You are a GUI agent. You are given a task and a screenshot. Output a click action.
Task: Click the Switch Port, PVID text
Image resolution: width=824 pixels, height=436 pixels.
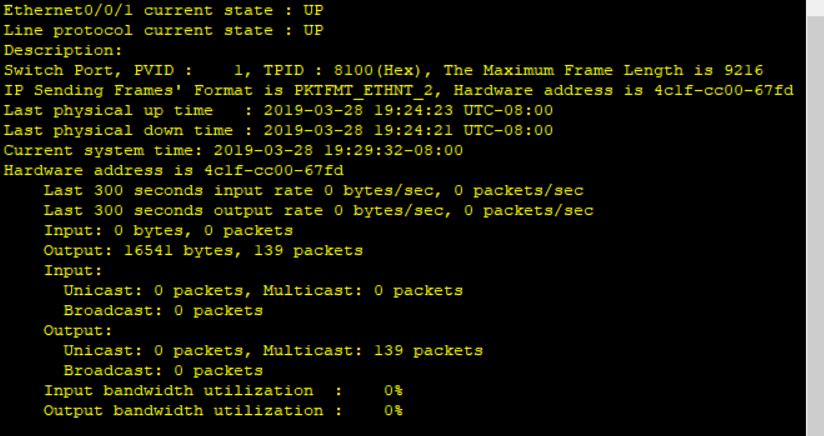(97, 71)
